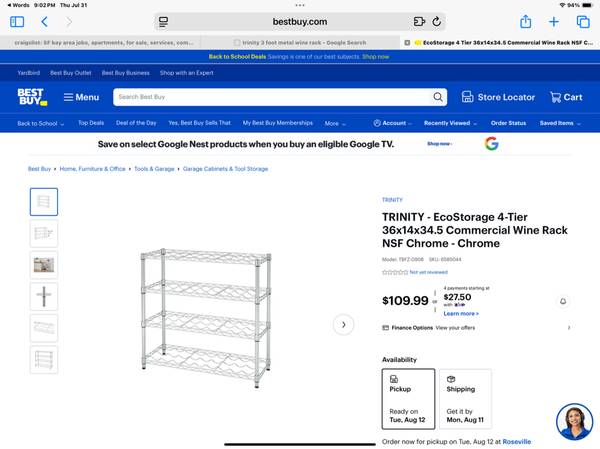Go back to the previous page
The image size is (600, 449).
coord(45,21)
